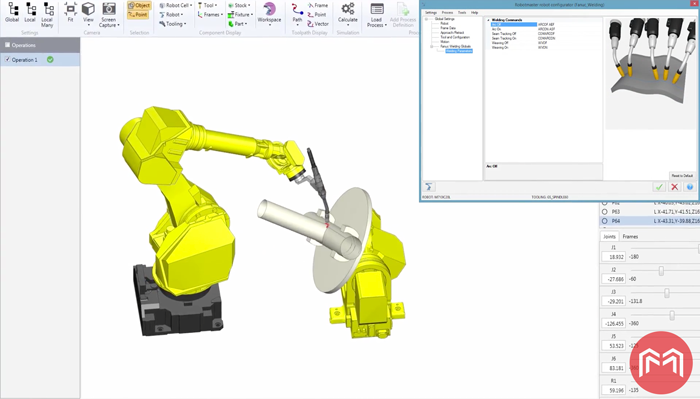The height and width of the screenshot is (399, 700).
Task: Select the P63 point radio
Action: point(604,212)
